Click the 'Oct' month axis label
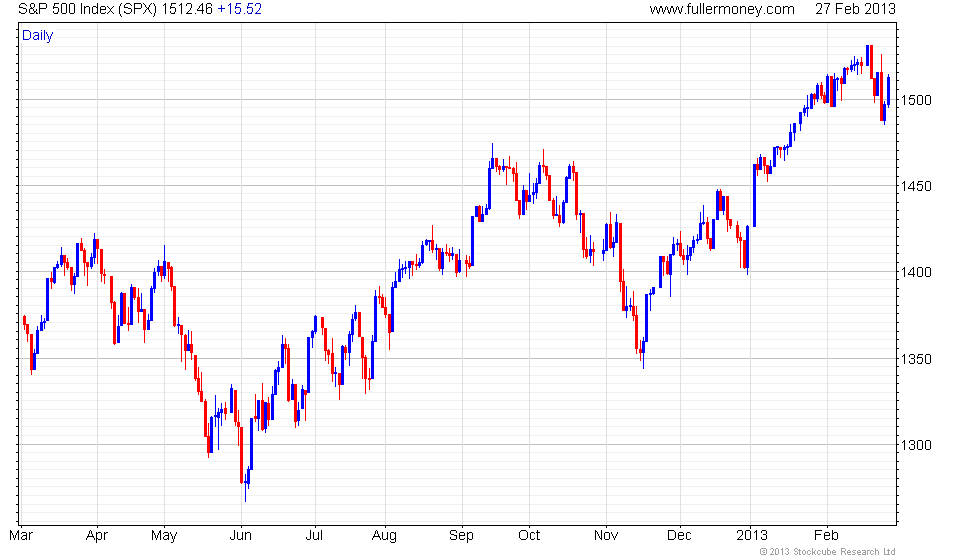 [529, 536]
